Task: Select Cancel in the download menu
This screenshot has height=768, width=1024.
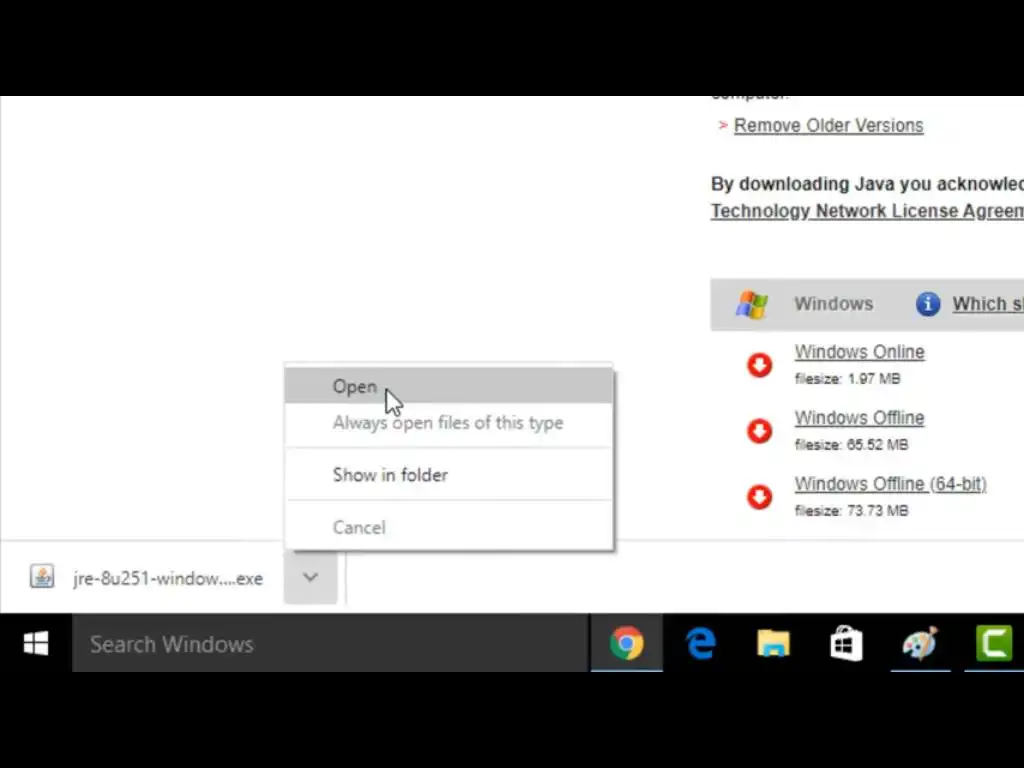Action: pos(449,527)
